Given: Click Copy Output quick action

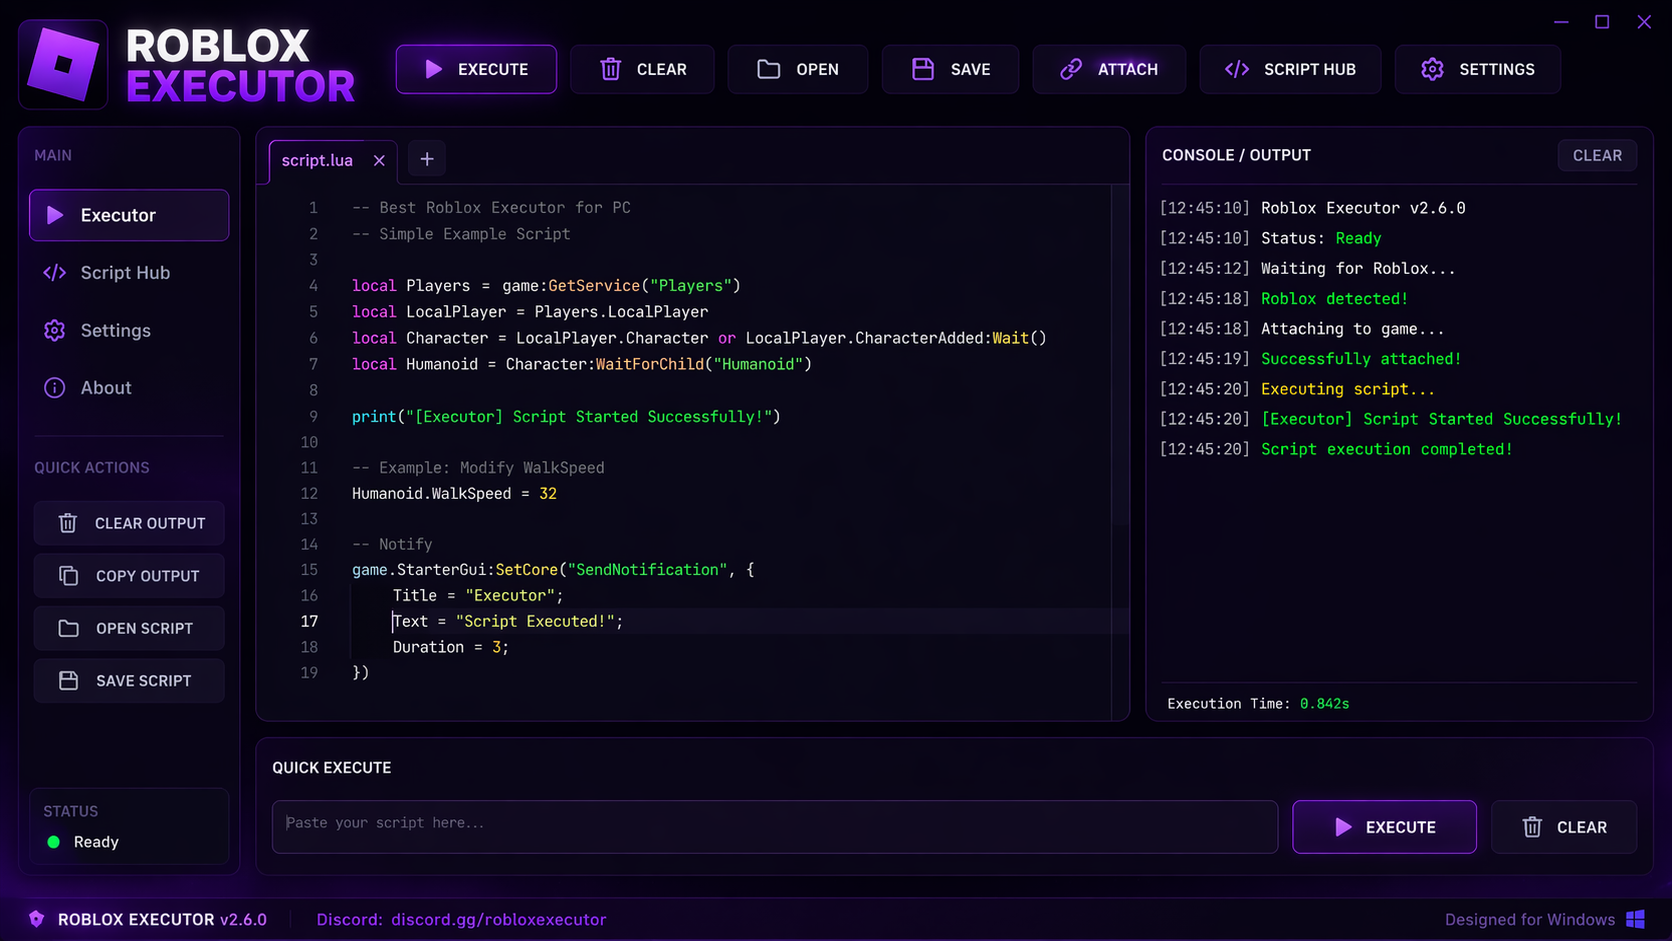Looking at the screenshot, I should coord(129,576).
